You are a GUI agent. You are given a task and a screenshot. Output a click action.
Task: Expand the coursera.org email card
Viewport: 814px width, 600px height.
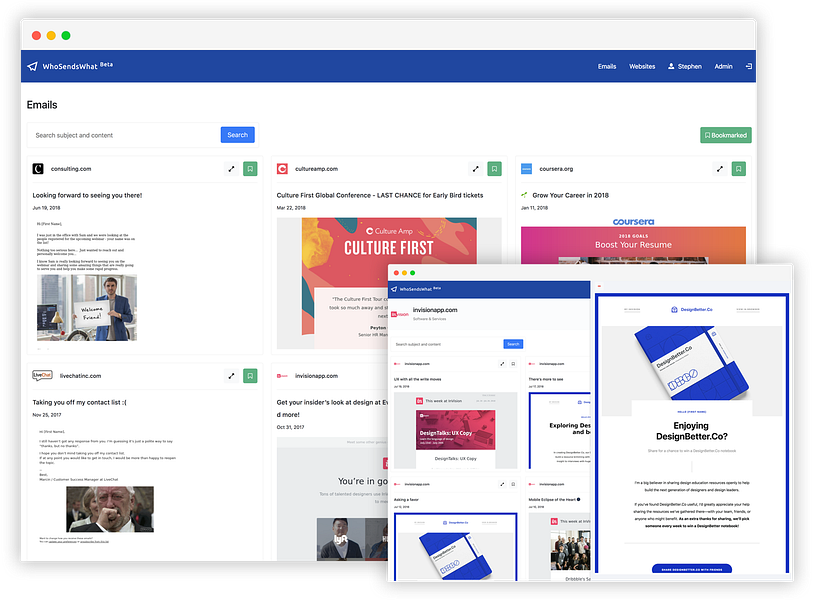[720, 169]
